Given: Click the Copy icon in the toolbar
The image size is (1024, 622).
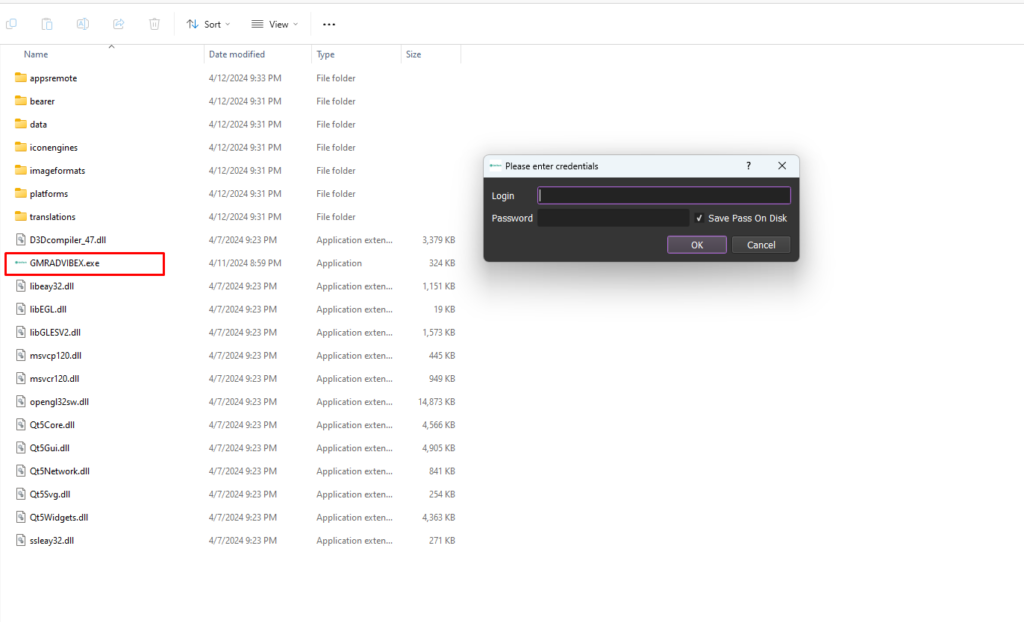Looking at the screenshot, I should click(11, 24).
